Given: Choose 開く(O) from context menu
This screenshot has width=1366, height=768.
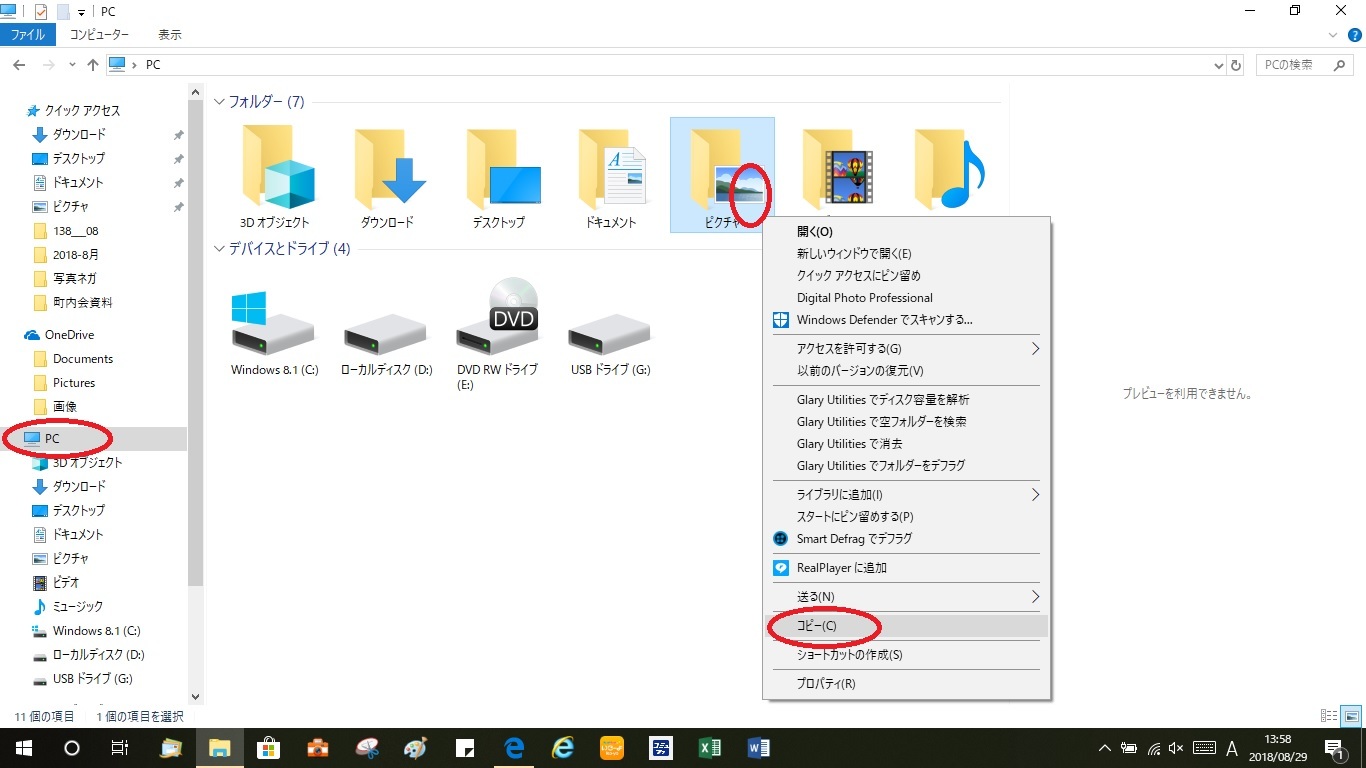Looking at the screenshot, I should point(906,232).
